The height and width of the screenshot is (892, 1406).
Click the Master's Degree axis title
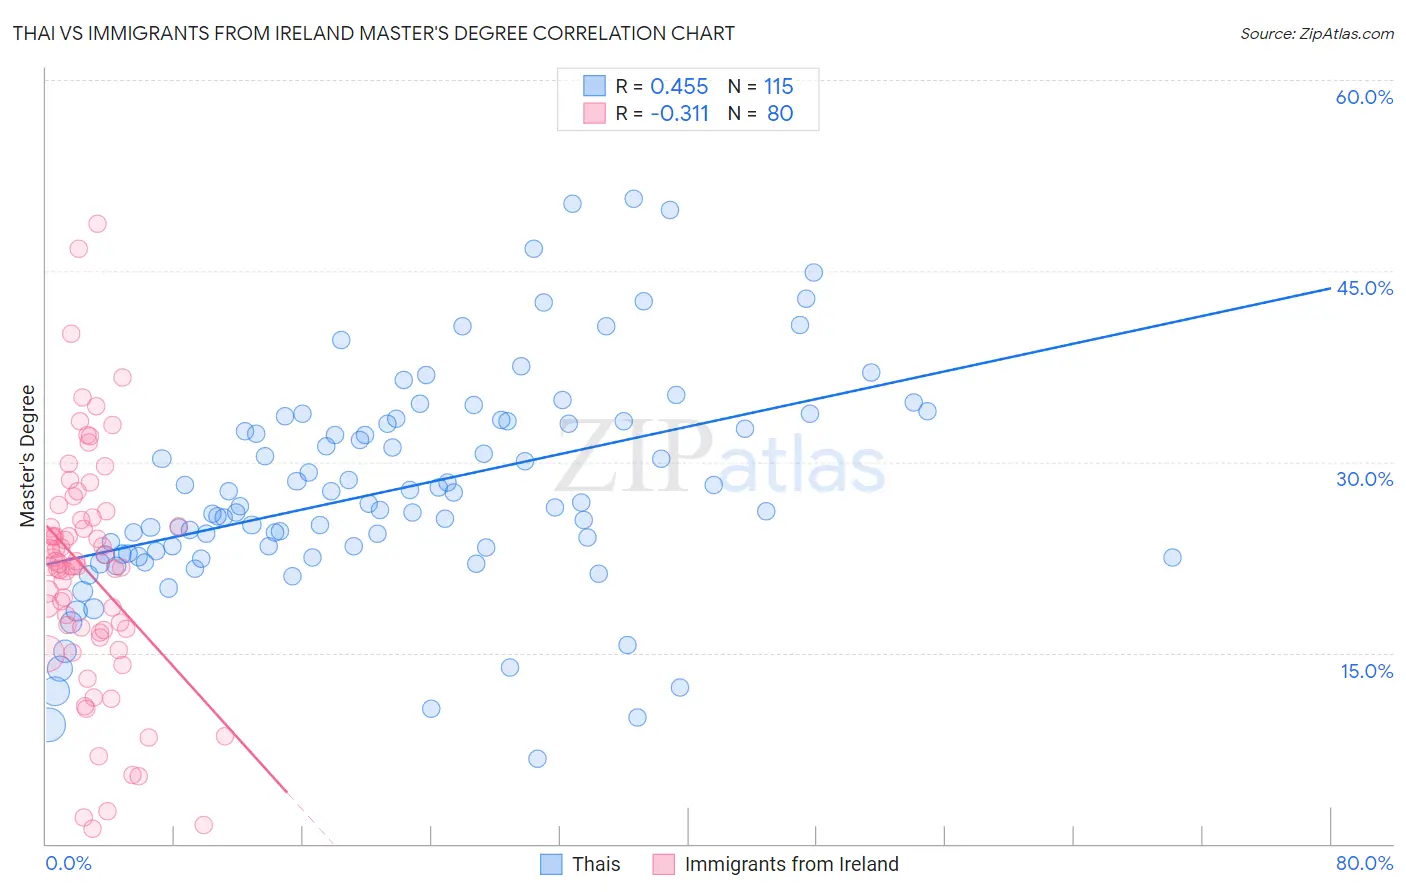[28, 456]
